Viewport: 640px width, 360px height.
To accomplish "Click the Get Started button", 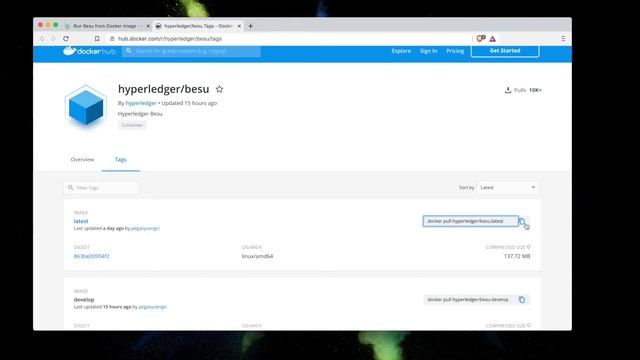I will (x=505, y=51).
